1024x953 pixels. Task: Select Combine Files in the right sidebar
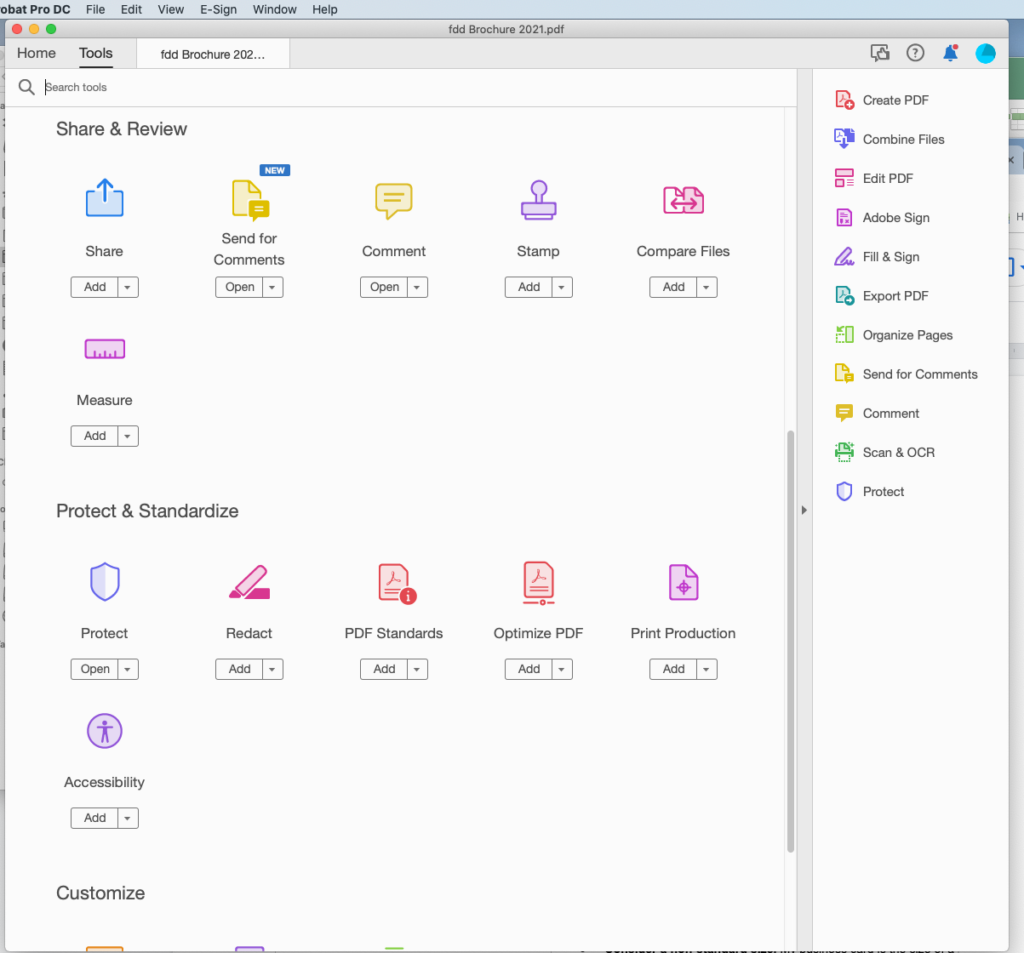point(889,139)
